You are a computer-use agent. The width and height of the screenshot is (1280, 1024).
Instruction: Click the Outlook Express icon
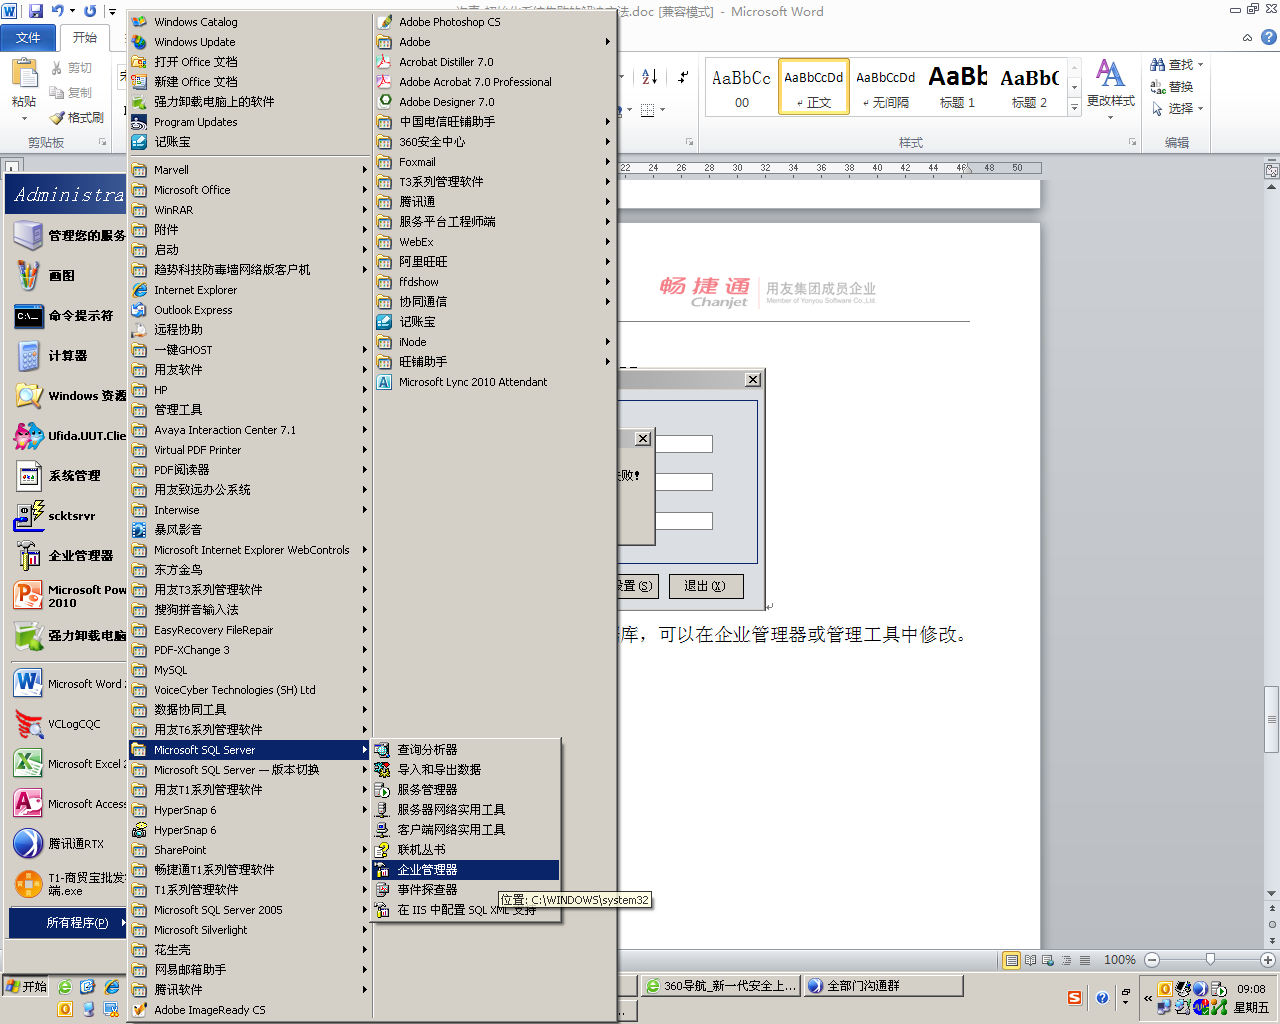pyautogui.click(x=139, y=310)
